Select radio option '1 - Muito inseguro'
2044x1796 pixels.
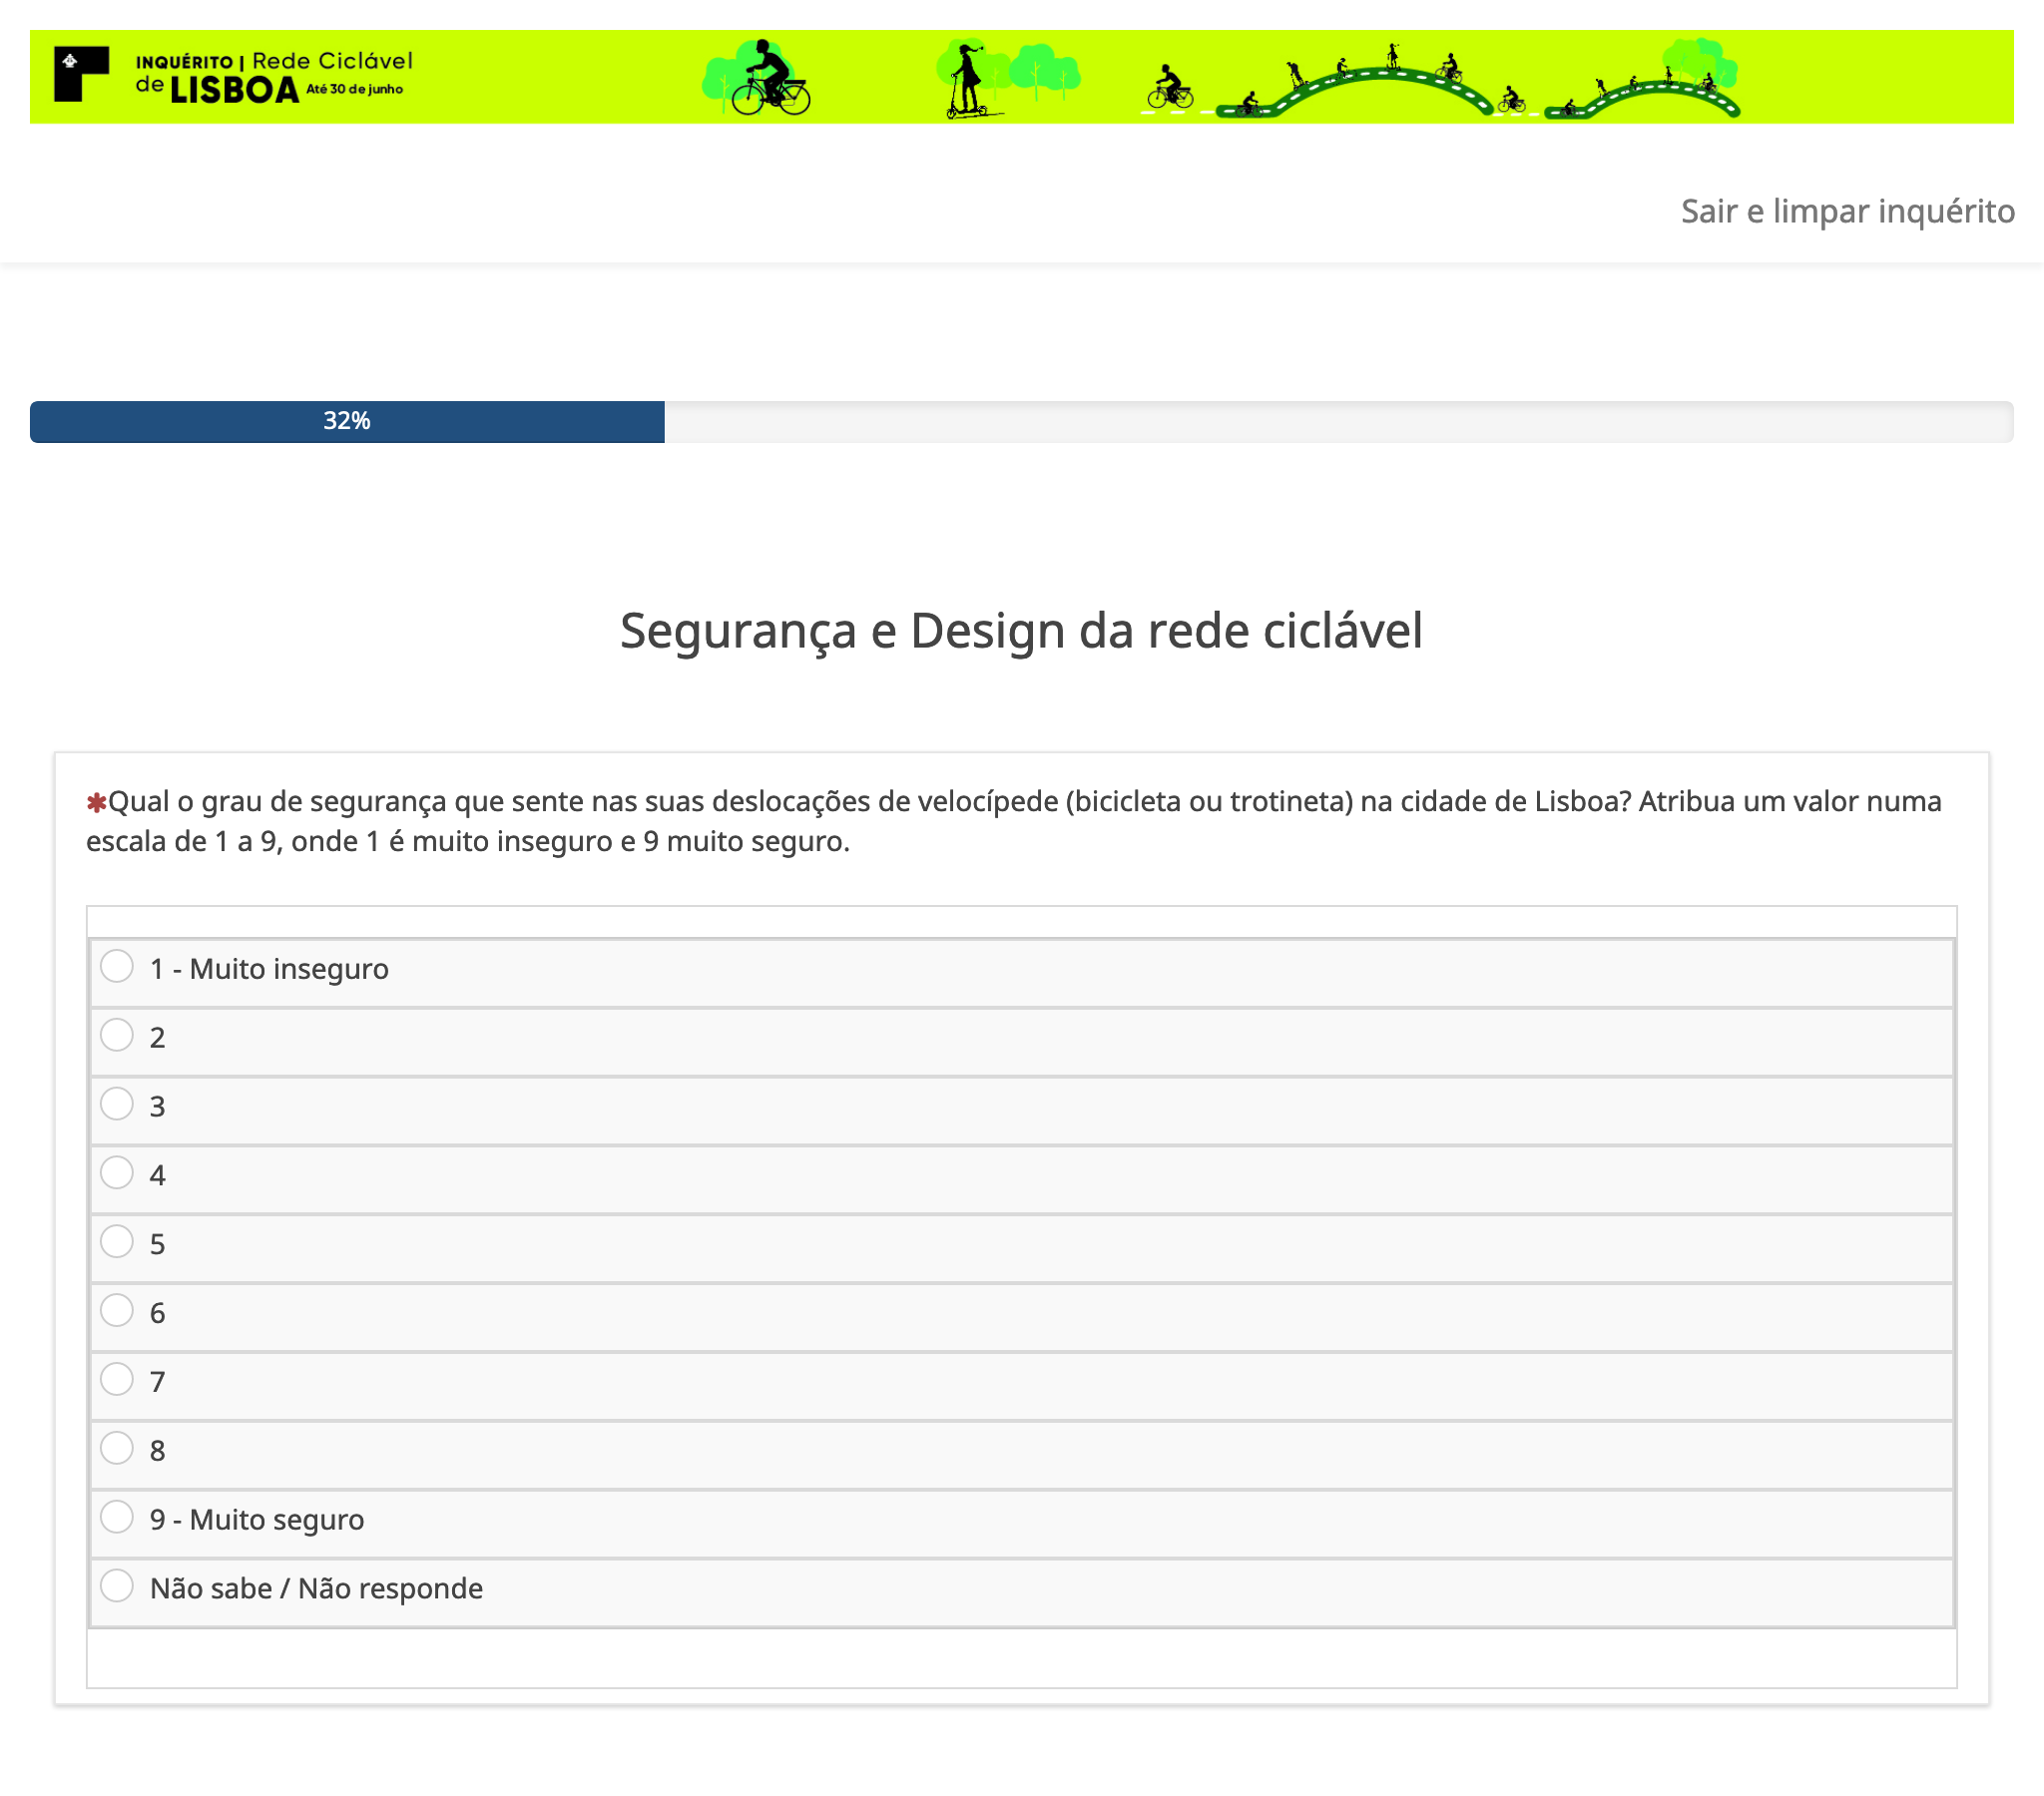click(117, 967)
